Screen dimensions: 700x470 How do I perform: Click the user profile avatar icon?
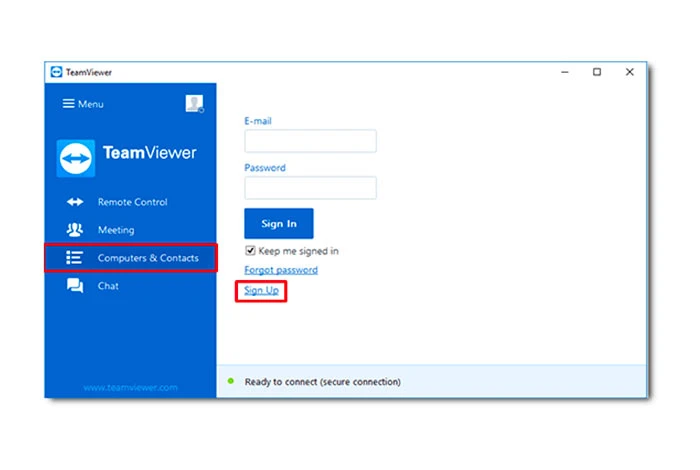(x=195, y=104)
